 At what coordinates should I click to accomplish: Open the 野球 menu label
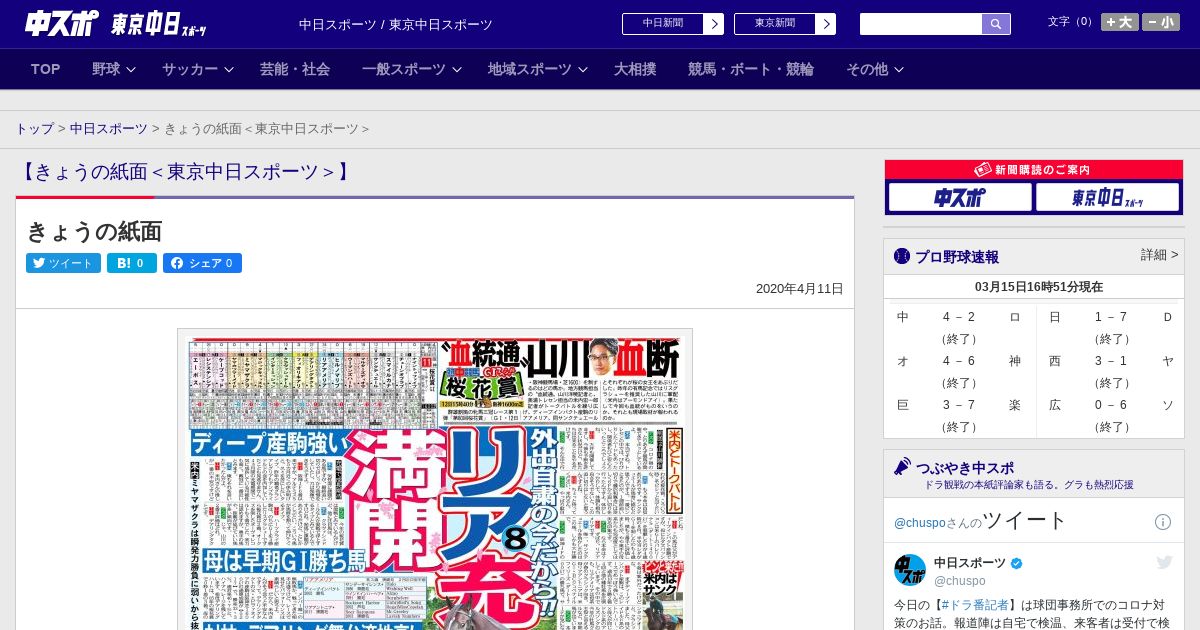(106, 69)
